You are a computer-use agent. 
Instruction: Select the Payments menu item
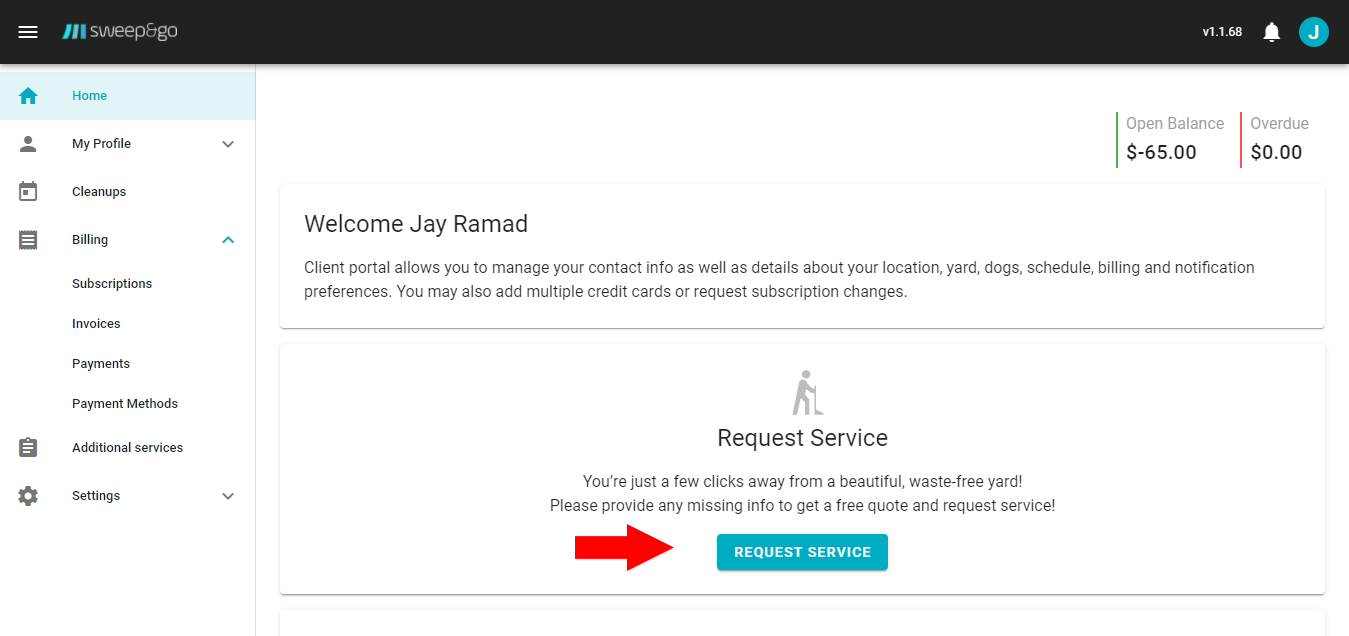[100, 363]
